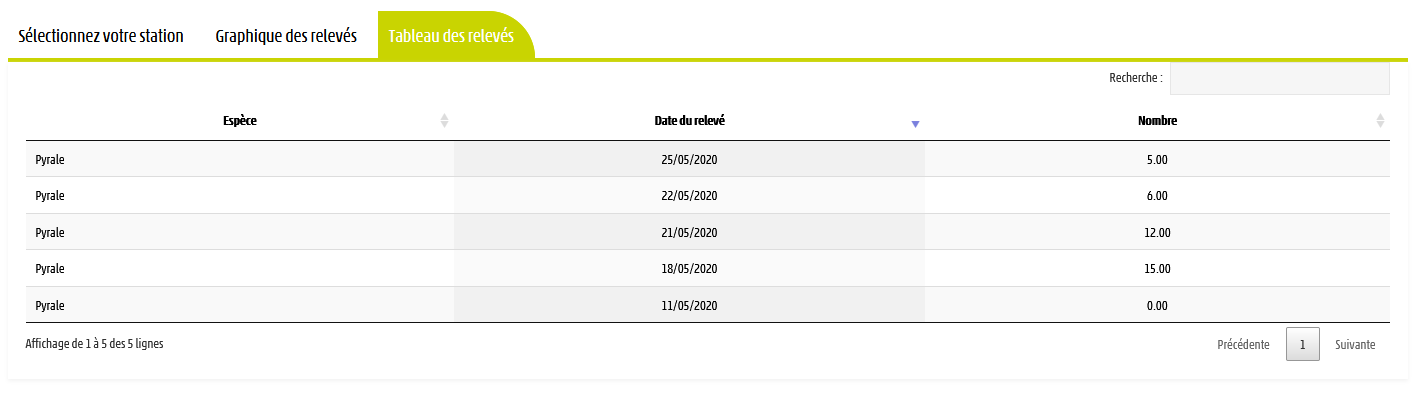Select page number 1 button
1419x393 pixels.
pos(1302,345)
